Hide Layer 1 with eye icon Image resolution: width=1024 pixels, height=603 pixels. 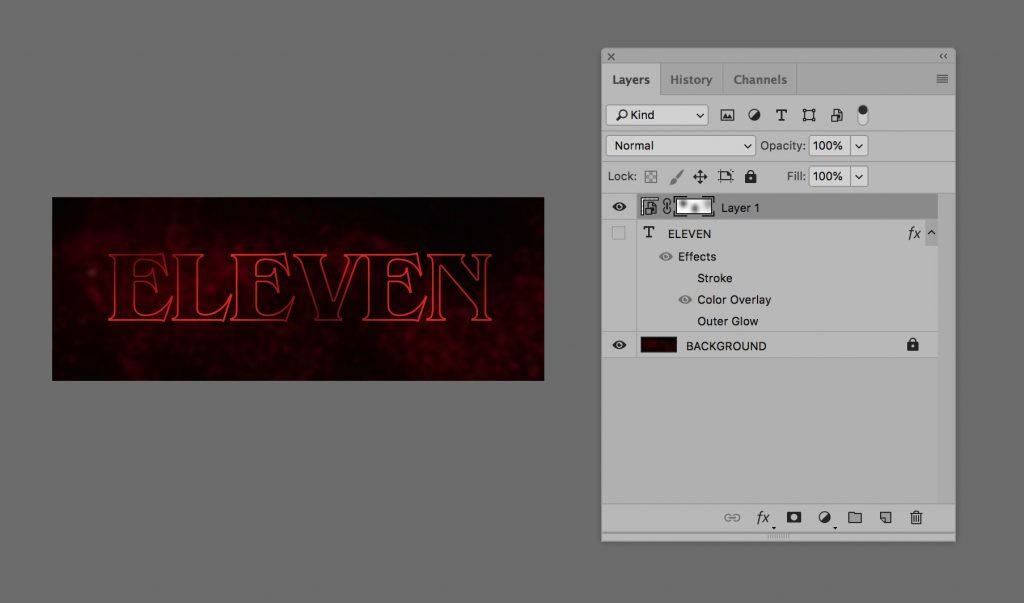click(x=619, y=207)
